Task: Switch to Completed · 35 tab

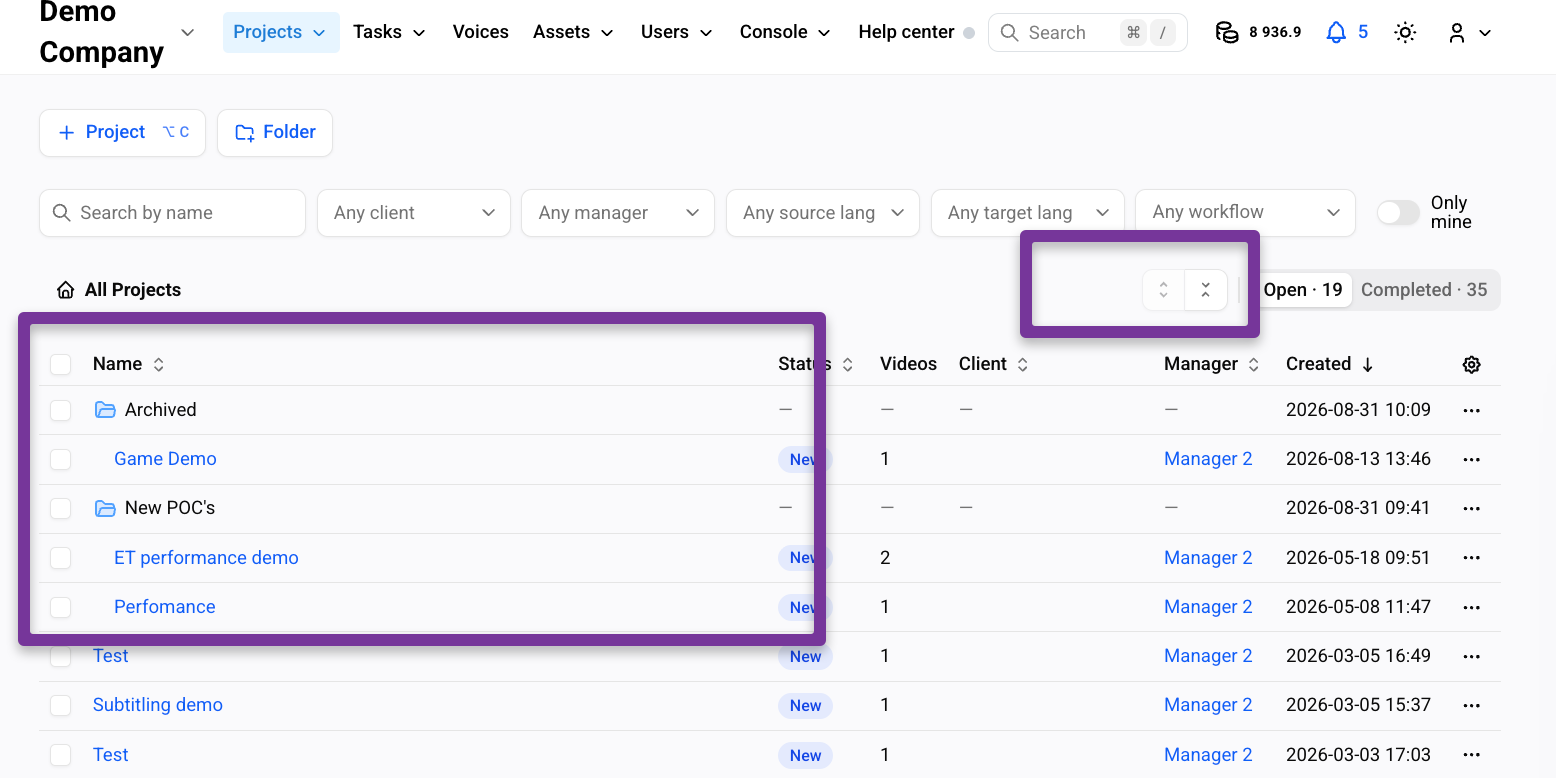Action: (x=1424, y=290)
